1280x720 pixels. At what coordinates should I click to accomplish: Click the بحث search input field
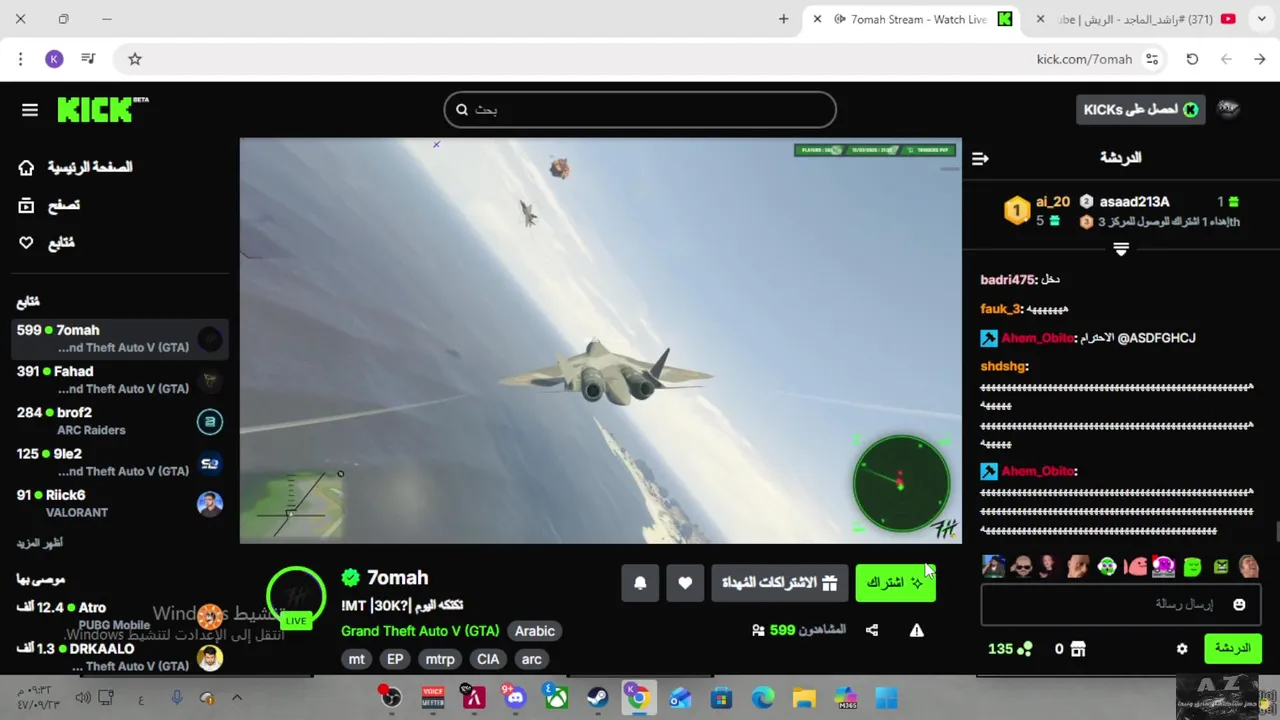pos(640,110)
